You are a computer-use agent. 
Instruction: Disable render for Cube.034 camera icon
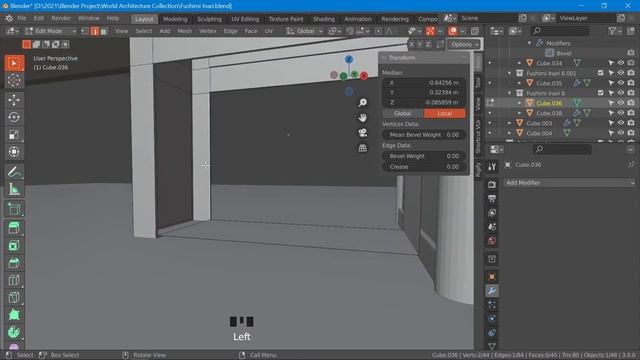click(631, 63)
